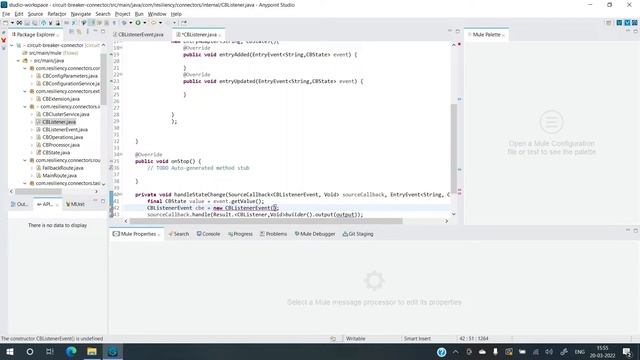Switch to the Outline tab
Viewport: 640px width, 360px height.
[20, 204]
